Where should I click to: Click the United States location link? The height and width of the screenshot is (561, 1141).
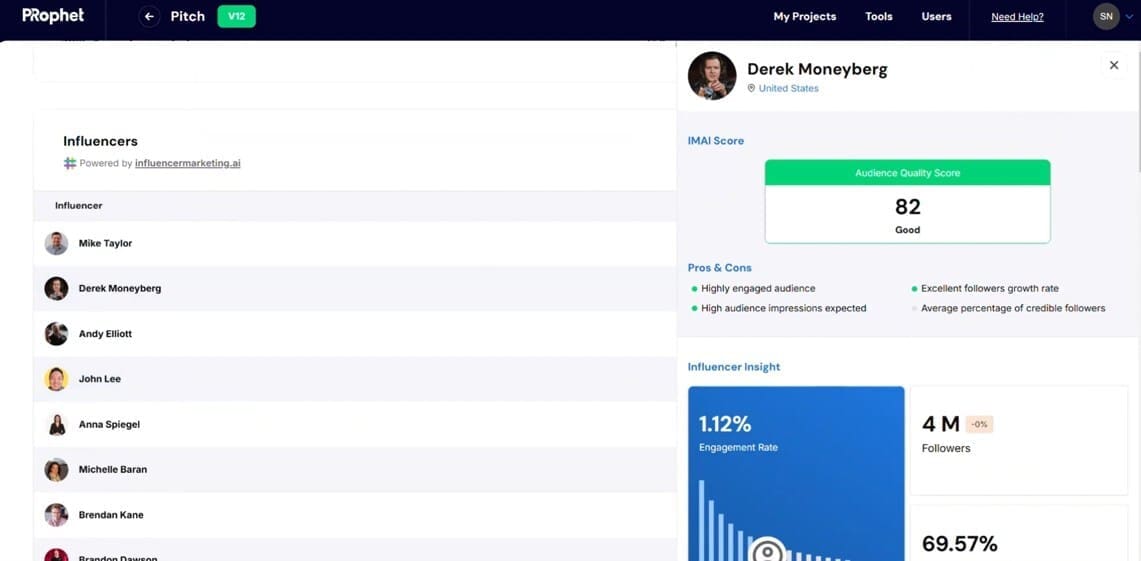click(789, 88)
